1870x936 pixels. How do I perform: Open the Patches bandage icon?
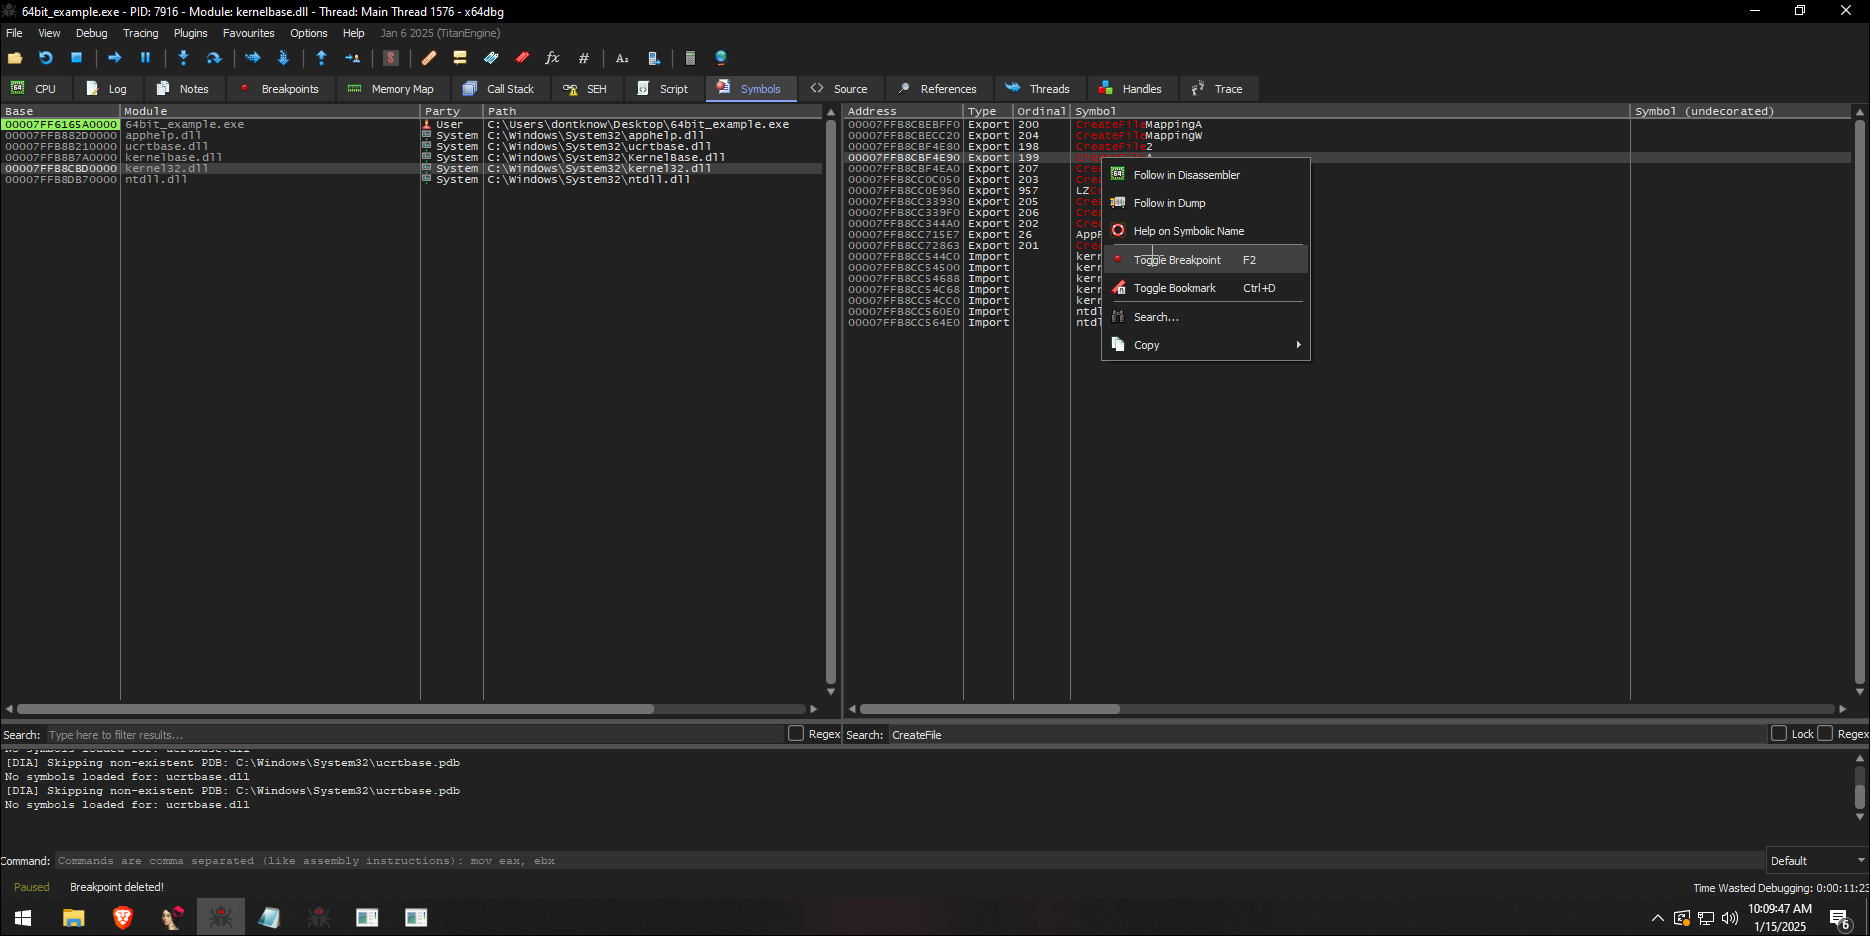pyautogui.click(x=429, y=58)
